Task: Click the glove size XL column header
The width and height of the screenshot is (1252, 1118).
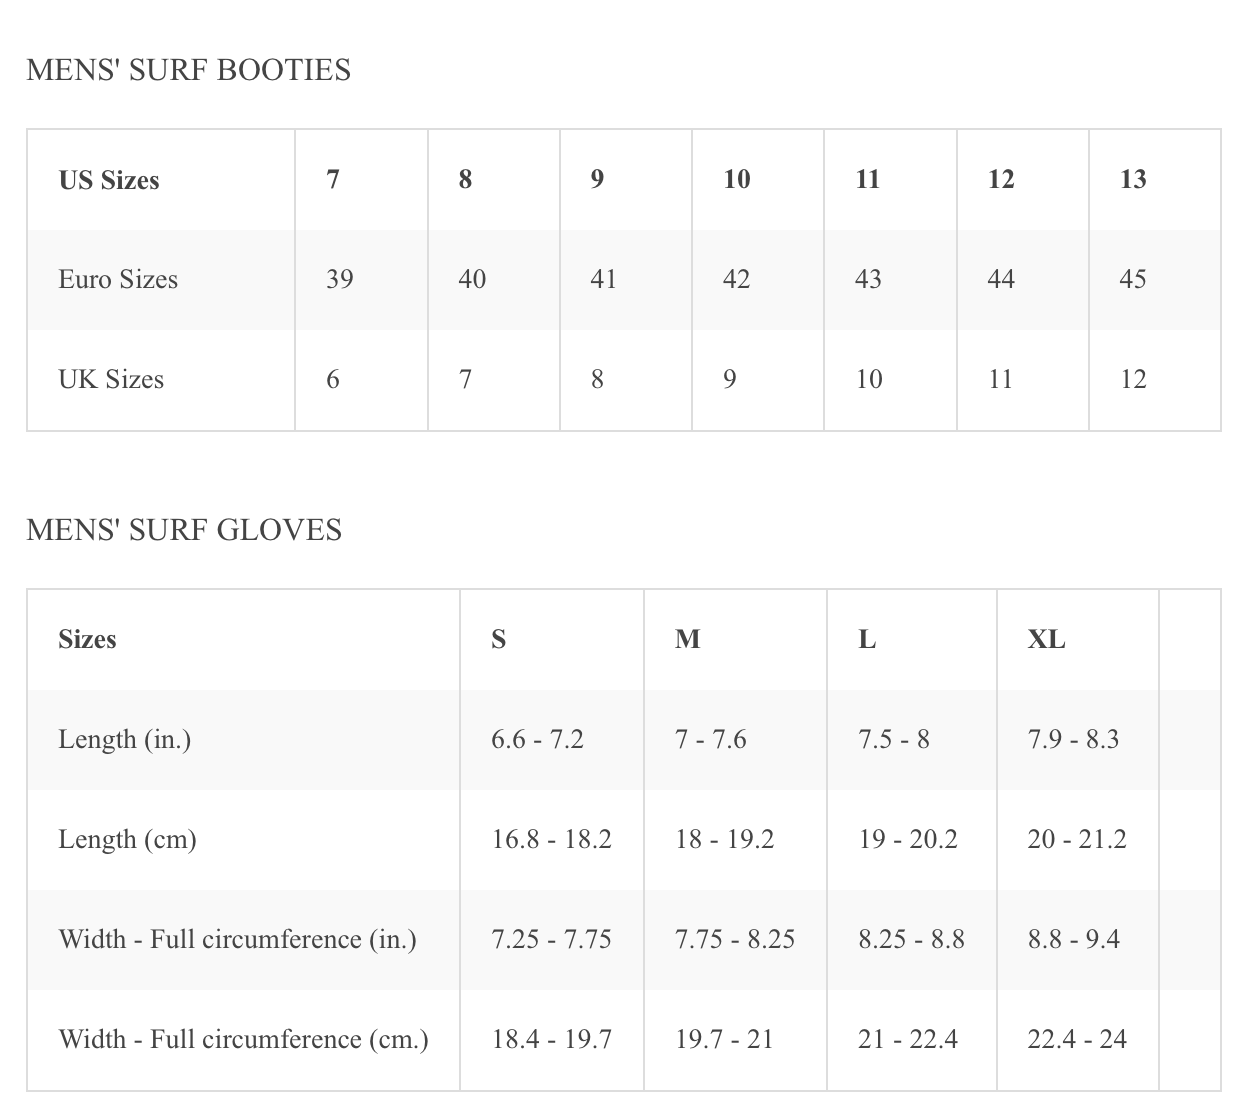Action: (1078, 640)
